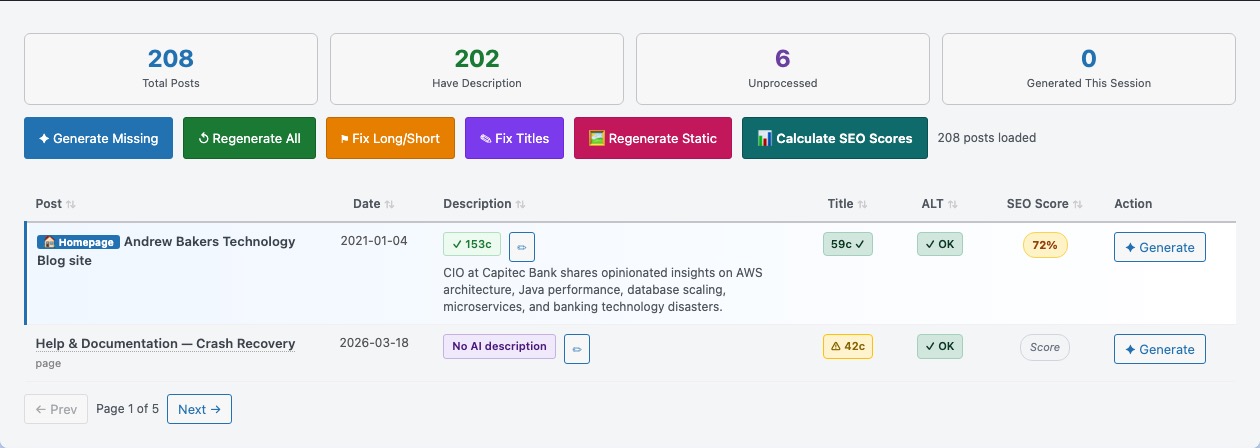
Task: Click the 72% SEO score badge
Action: 1045,245
